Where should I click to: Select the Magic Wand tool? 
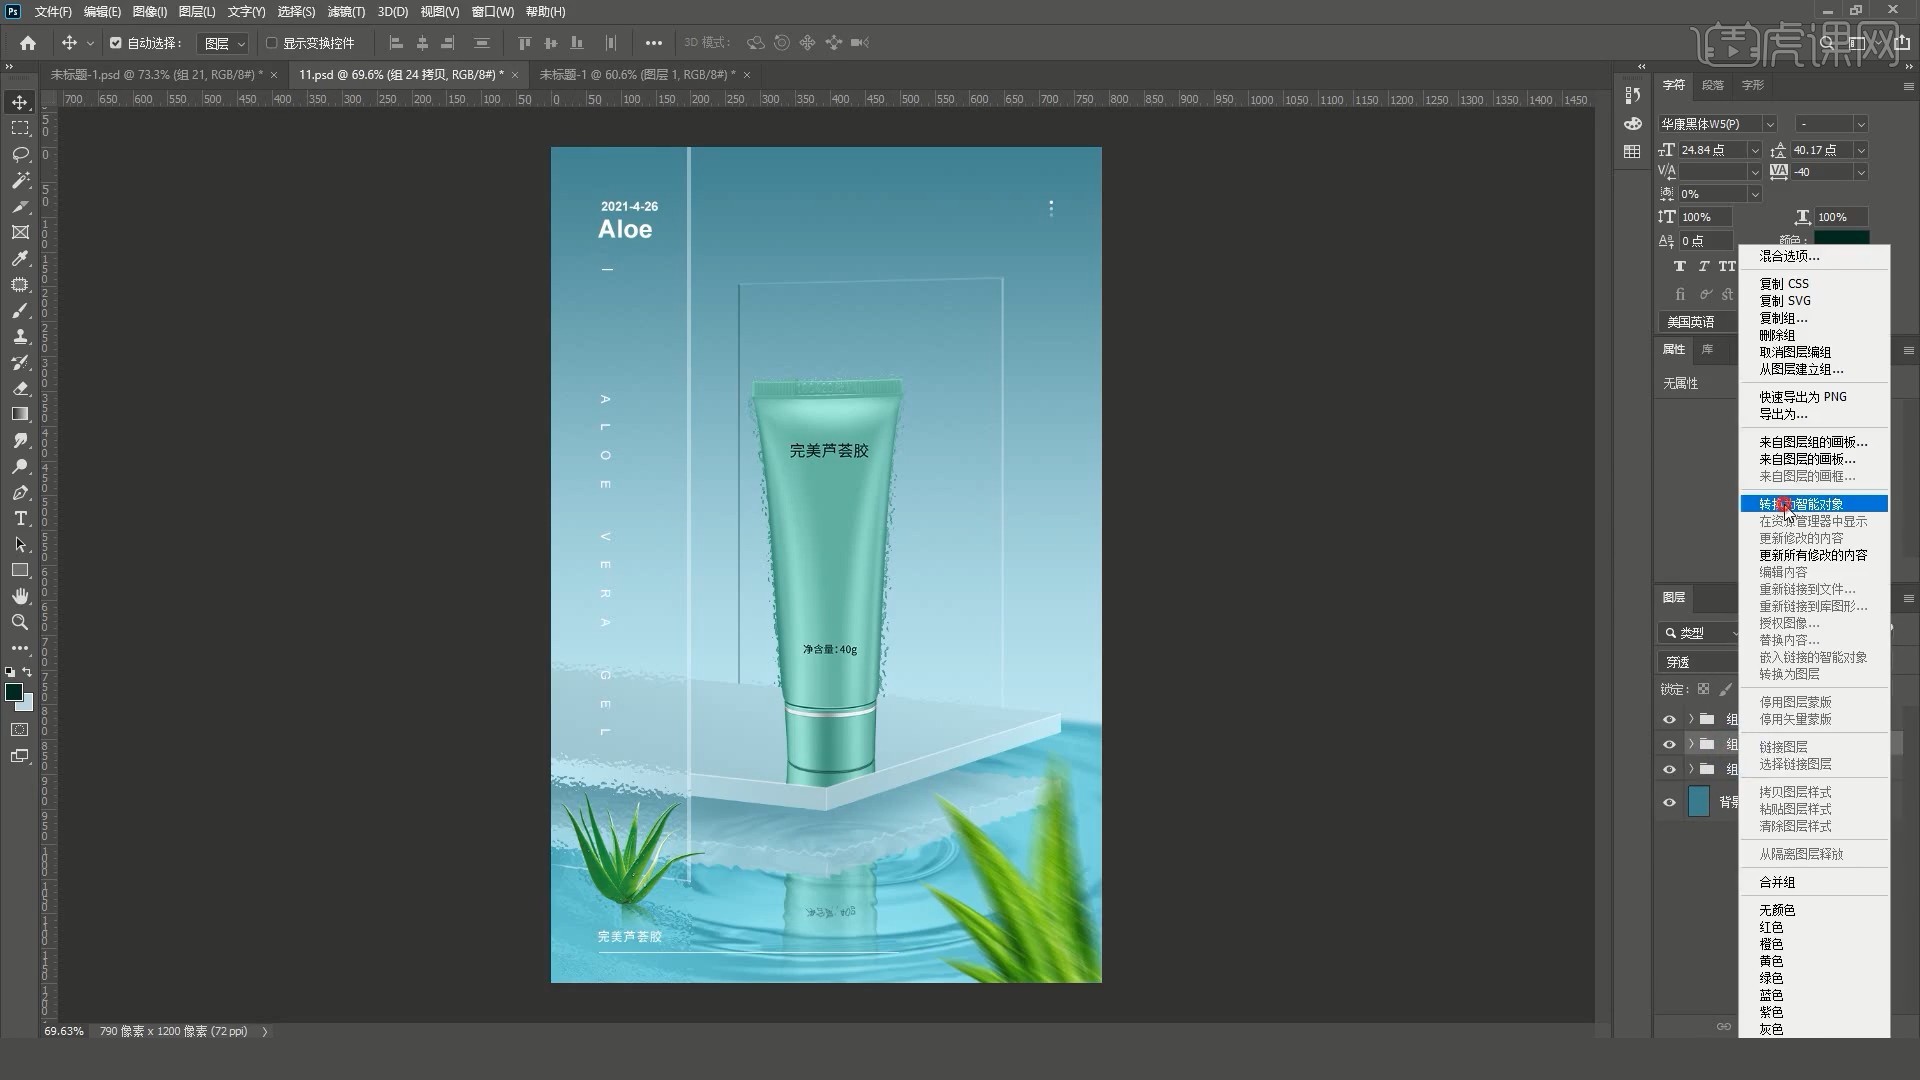coord(20,180)
